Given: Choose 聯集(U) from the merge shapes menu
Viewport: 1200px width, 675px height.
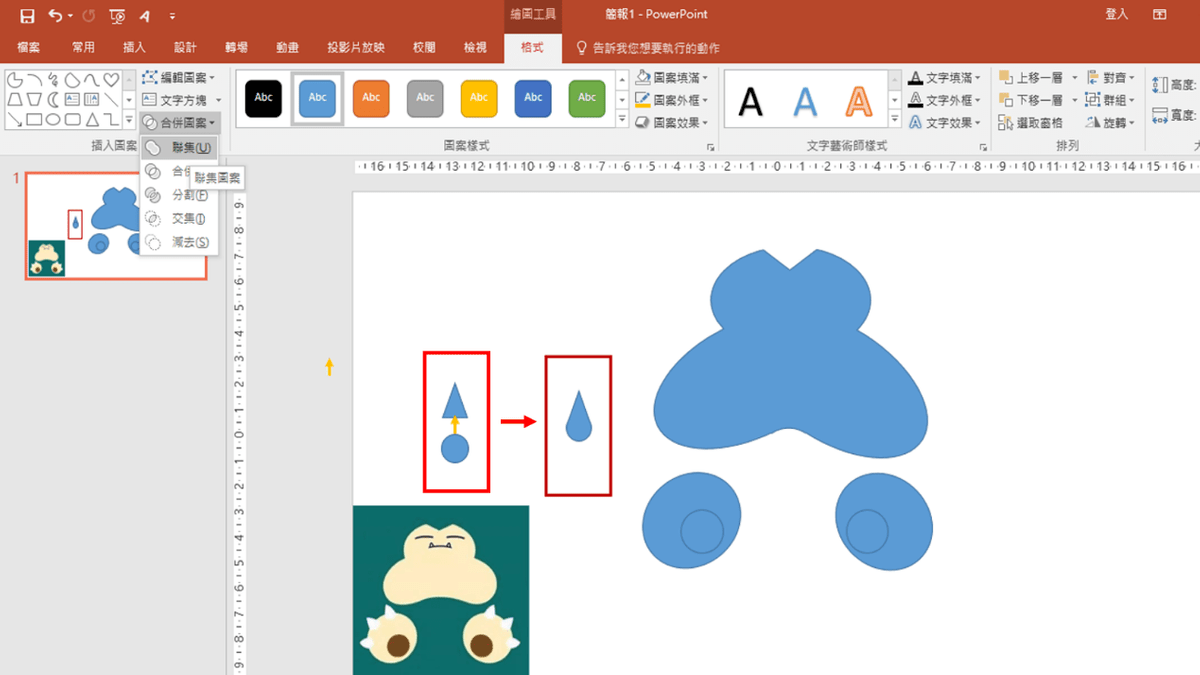Looking at the screenshot, I should 179,147.
